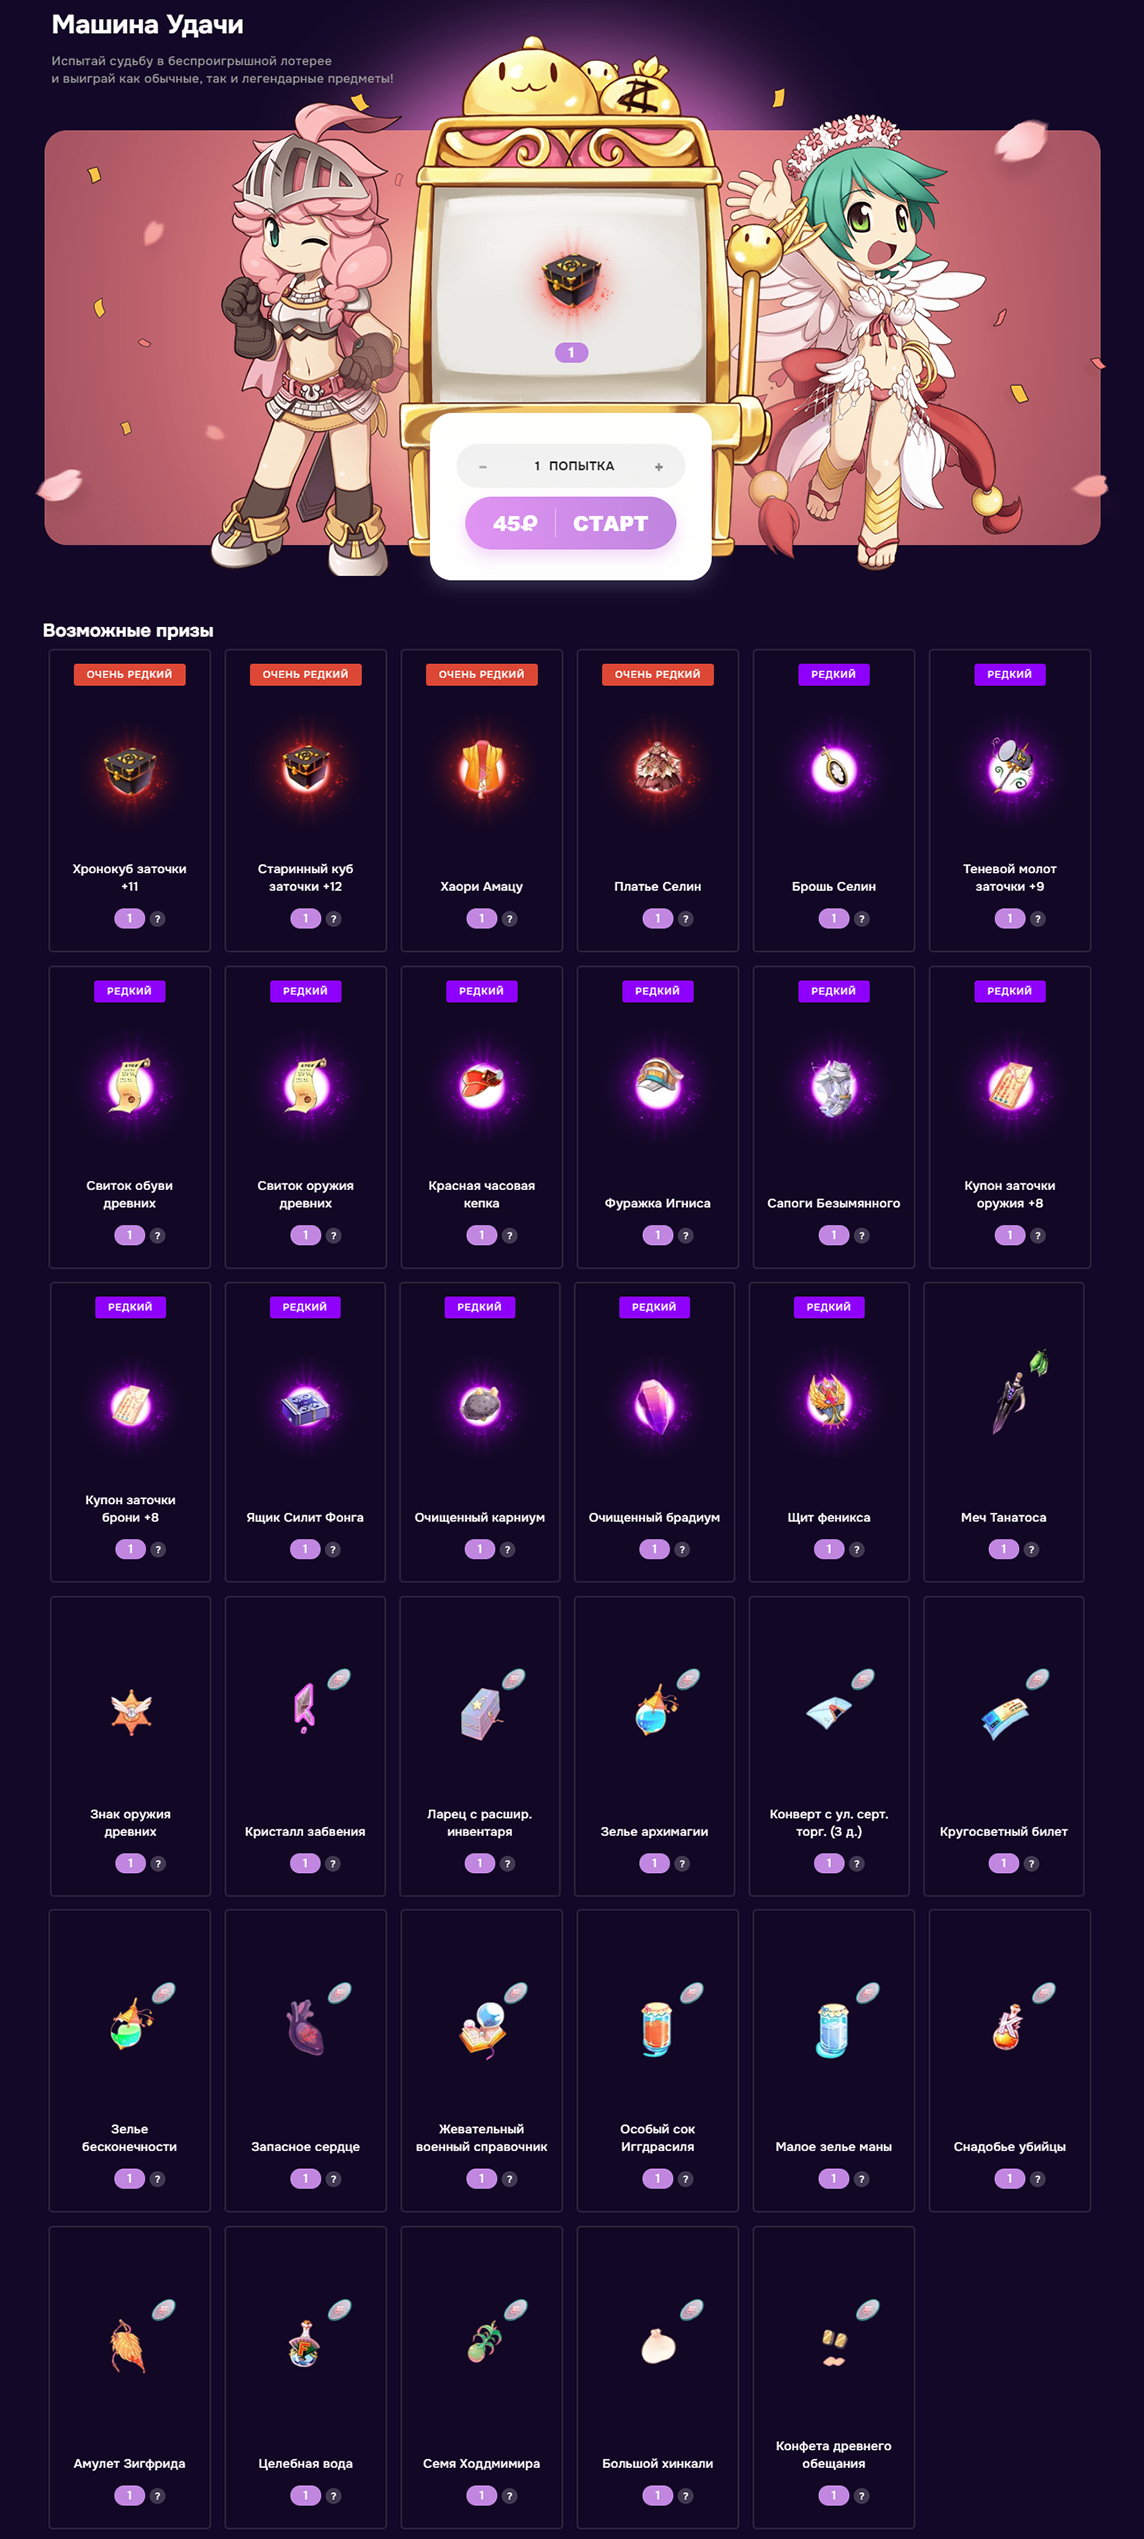
Task: Open the Зелье архимагии potion icon
Action: (655, 1710)
